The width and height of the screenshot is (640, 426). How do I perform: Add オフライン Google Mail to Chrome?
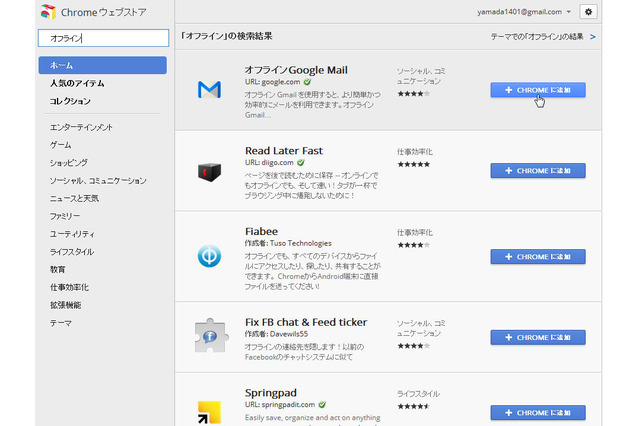(x=538, y=90)
